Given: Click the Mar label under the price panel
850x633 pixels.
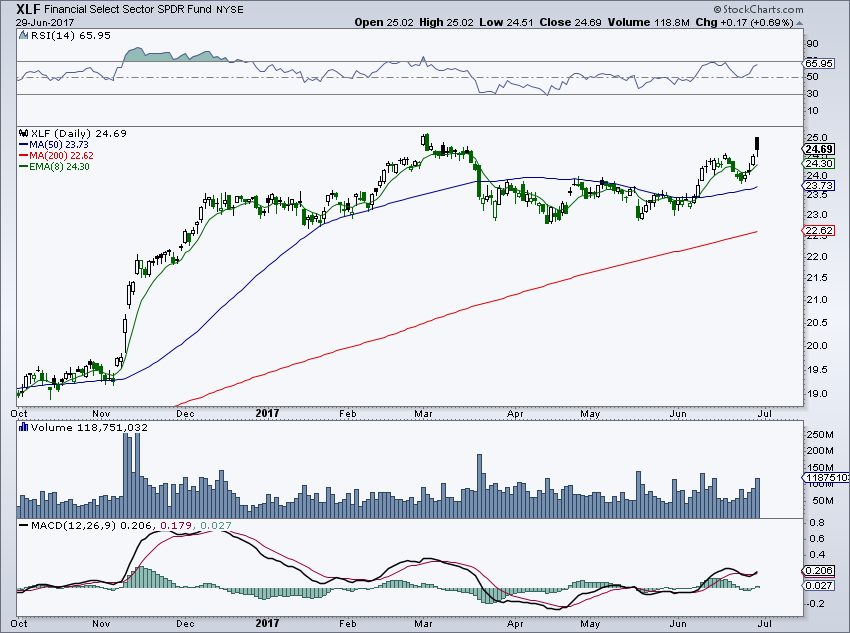Looking at the screenshot, I should (x=423, y=414).
